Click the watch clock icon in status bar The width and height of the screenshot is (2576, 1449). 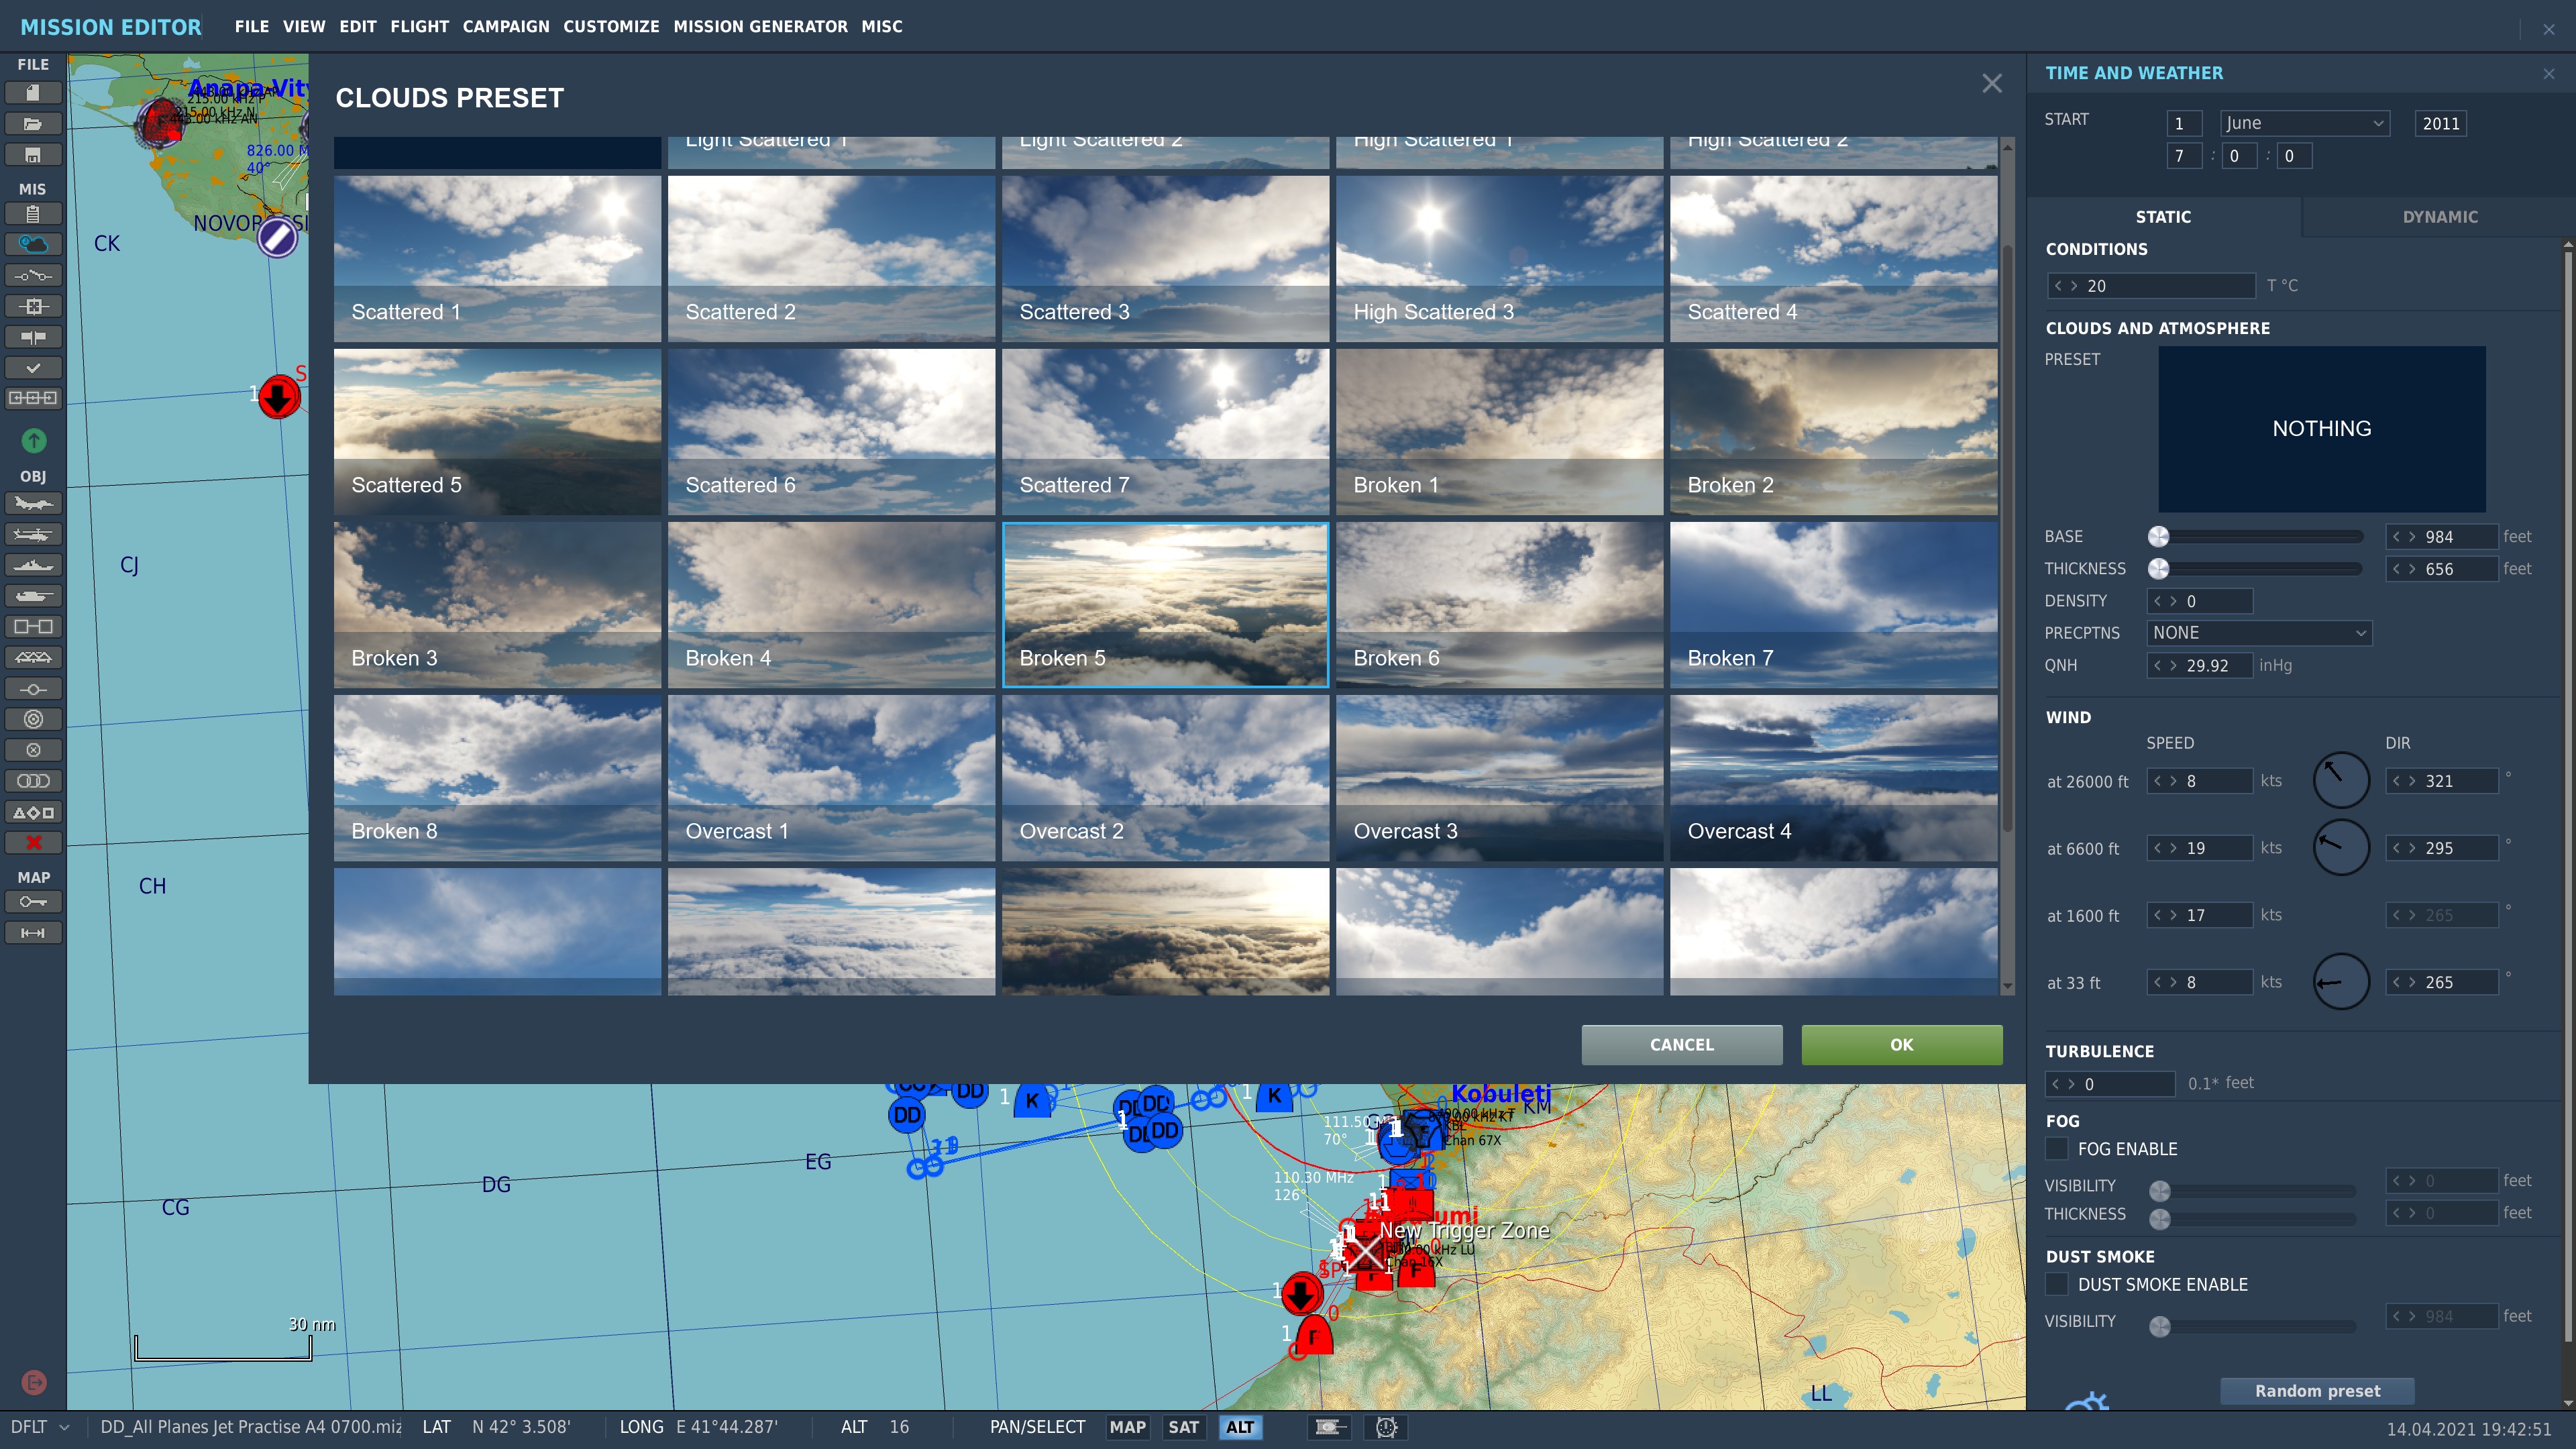pos(1386,1427)
